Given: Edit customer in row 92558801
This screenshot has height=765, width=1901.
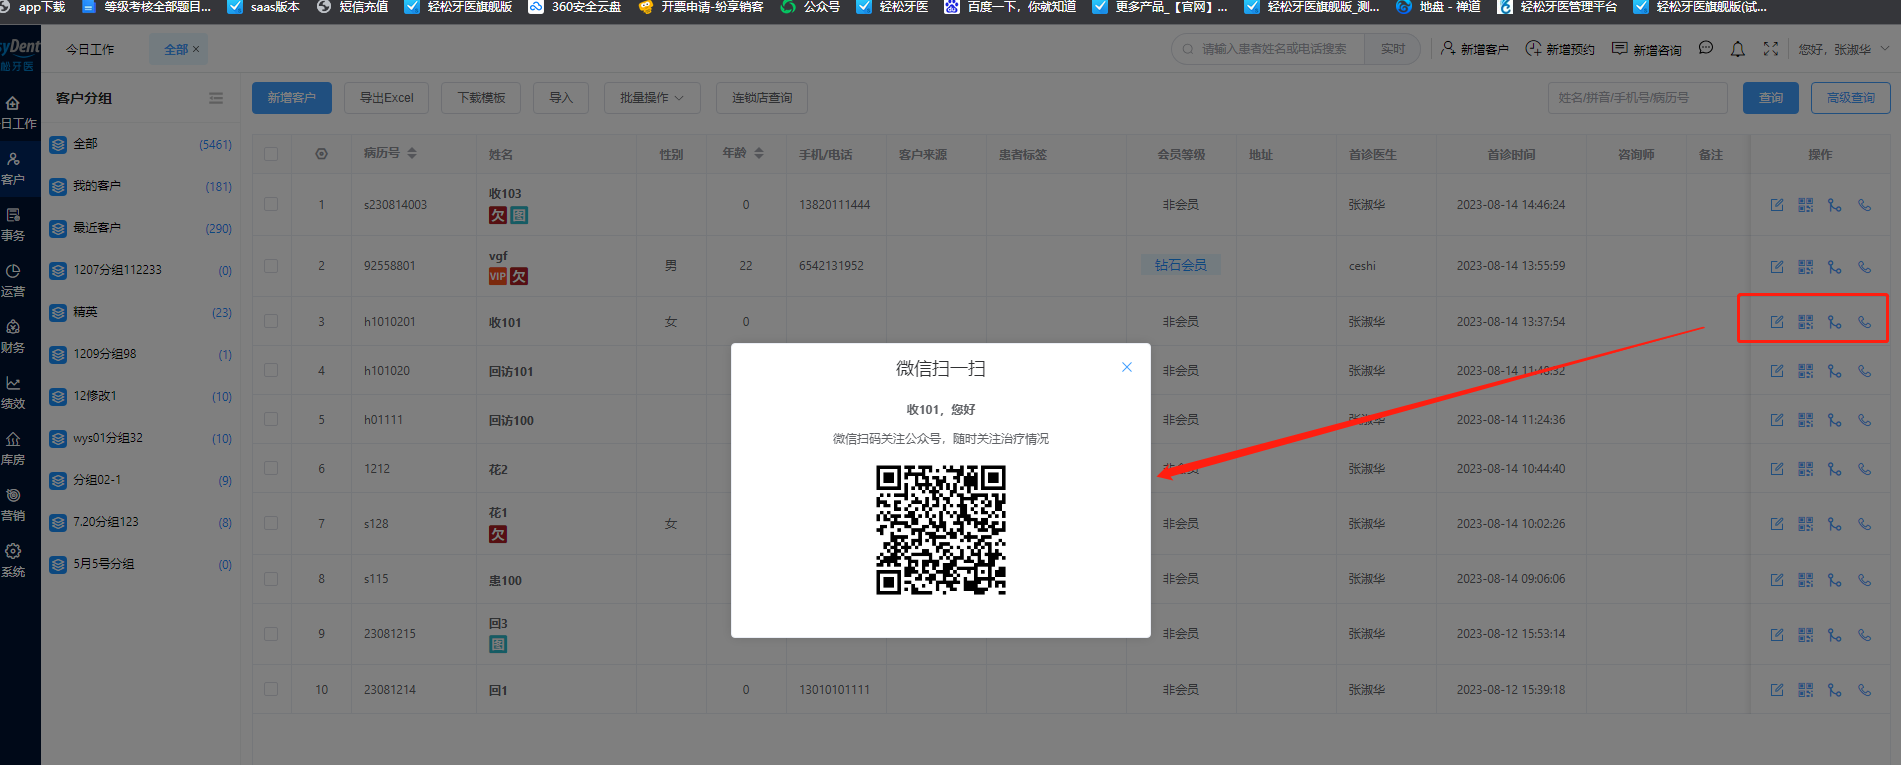Looking at the screenshot, I should pyautogui.click(x=1777, y=267).
